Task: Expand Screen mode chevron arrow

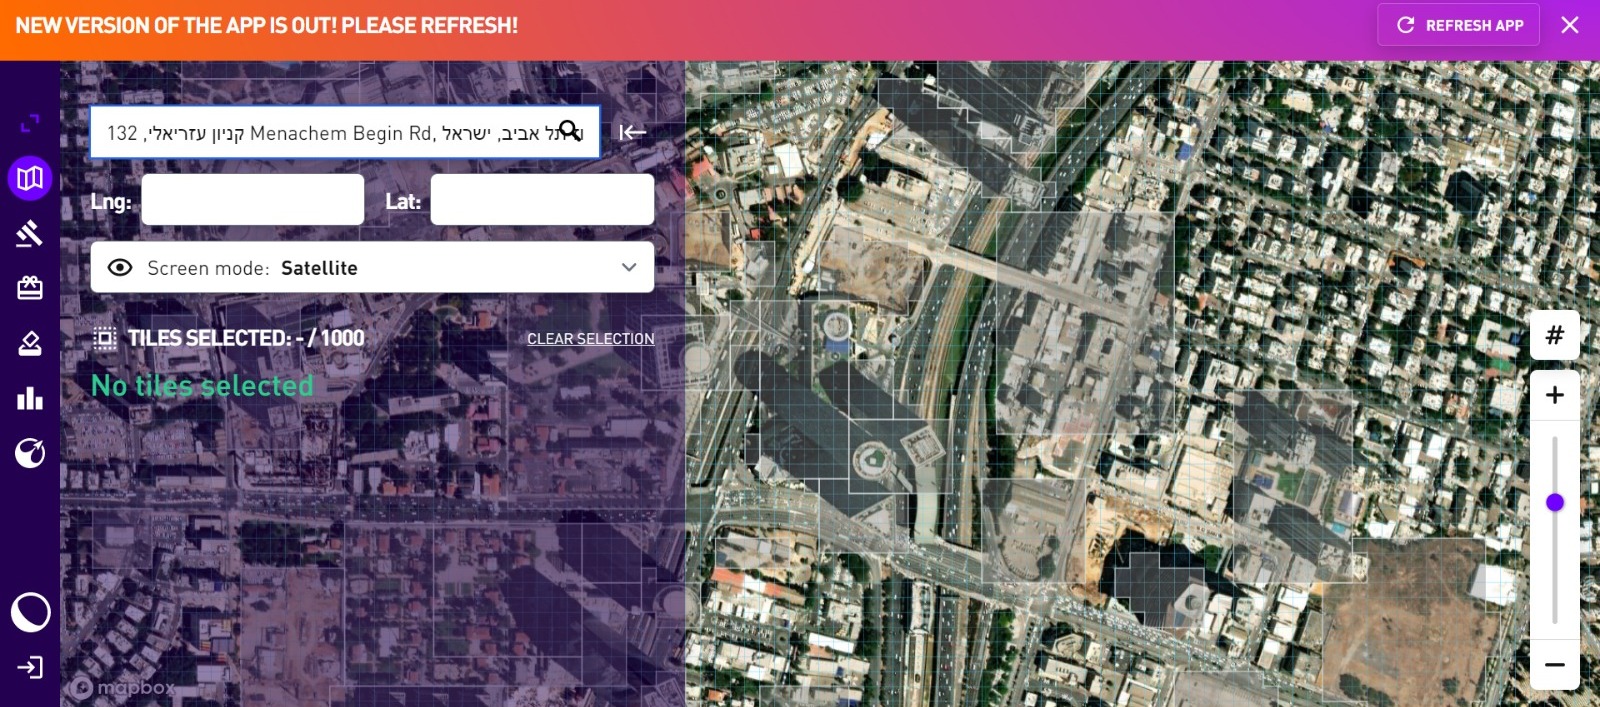Action: (629, 267)
